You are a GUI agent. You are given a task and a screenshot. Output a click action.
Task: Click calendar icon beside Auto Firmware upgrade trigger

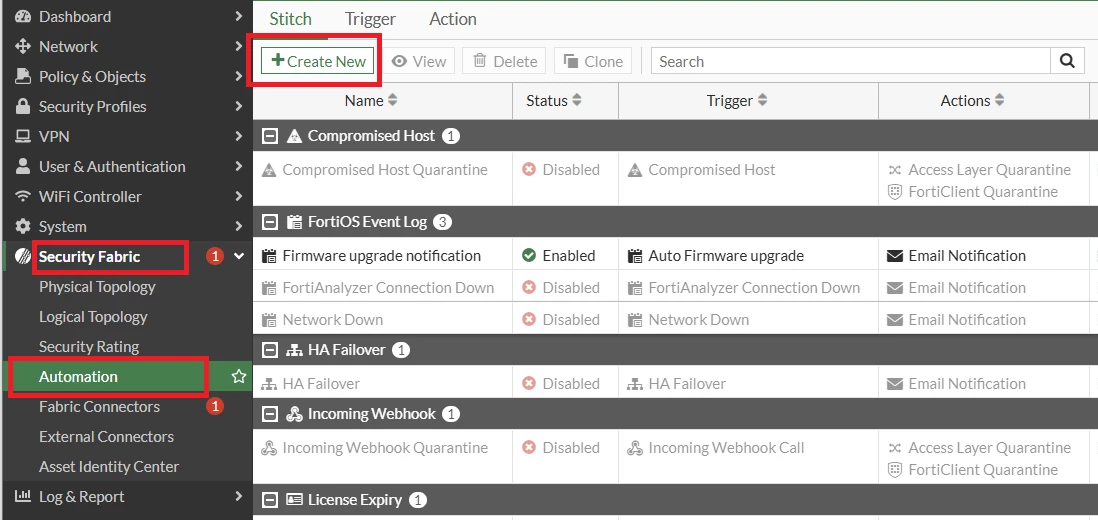pyautogui.click(x=635, y=255)
